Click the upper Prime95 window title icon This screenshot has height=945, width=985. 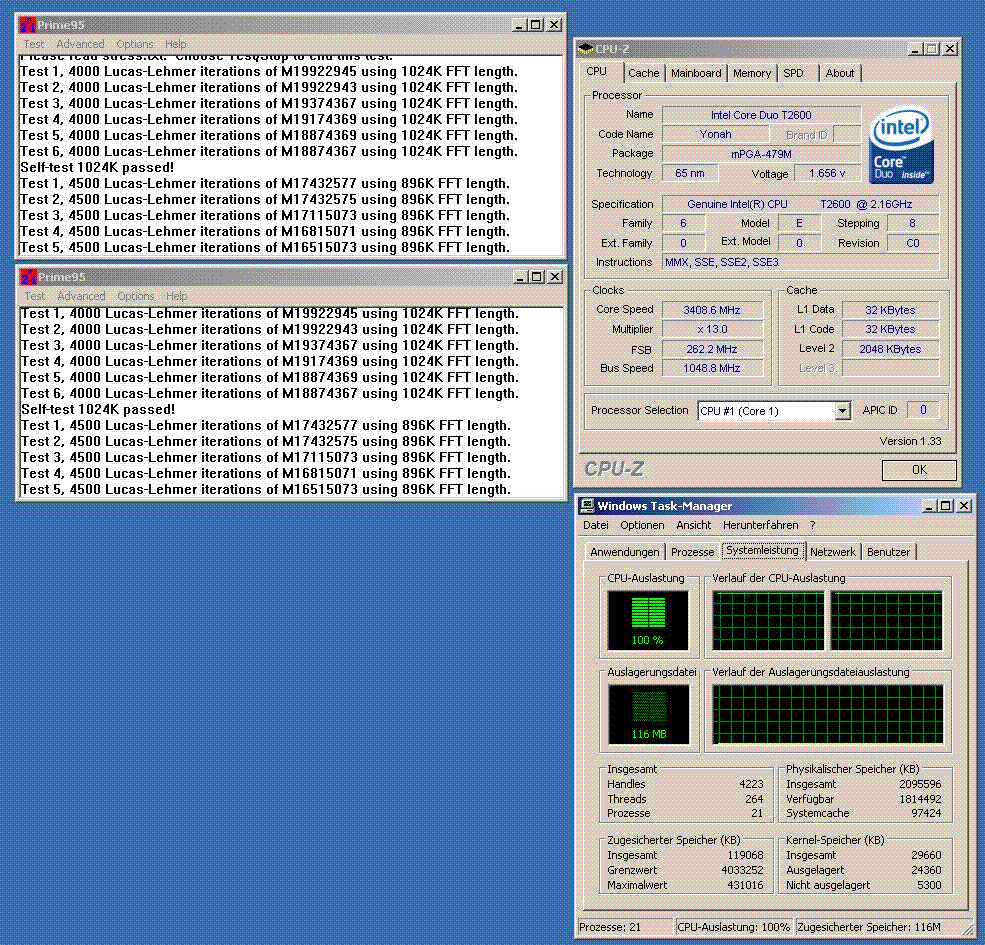click(28, 25)
